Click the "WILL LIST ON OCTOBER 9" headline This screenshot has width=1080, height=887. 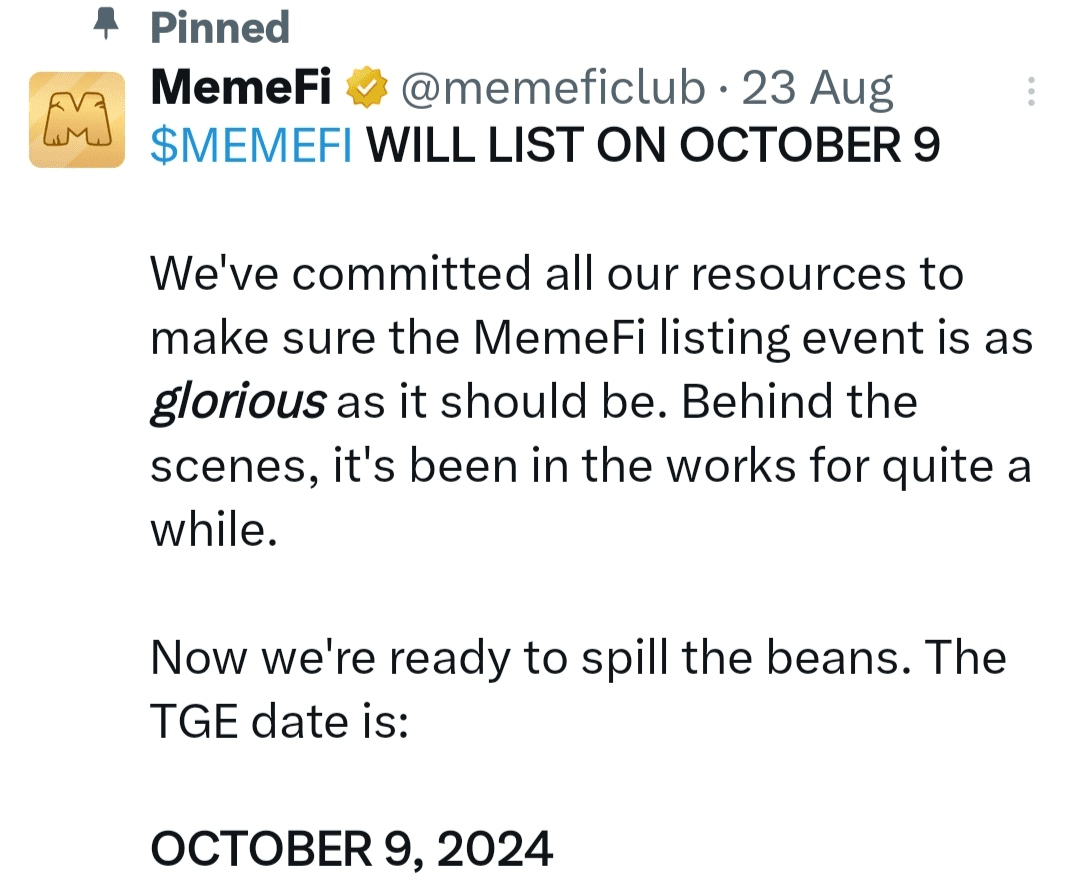tap(654, 147)
